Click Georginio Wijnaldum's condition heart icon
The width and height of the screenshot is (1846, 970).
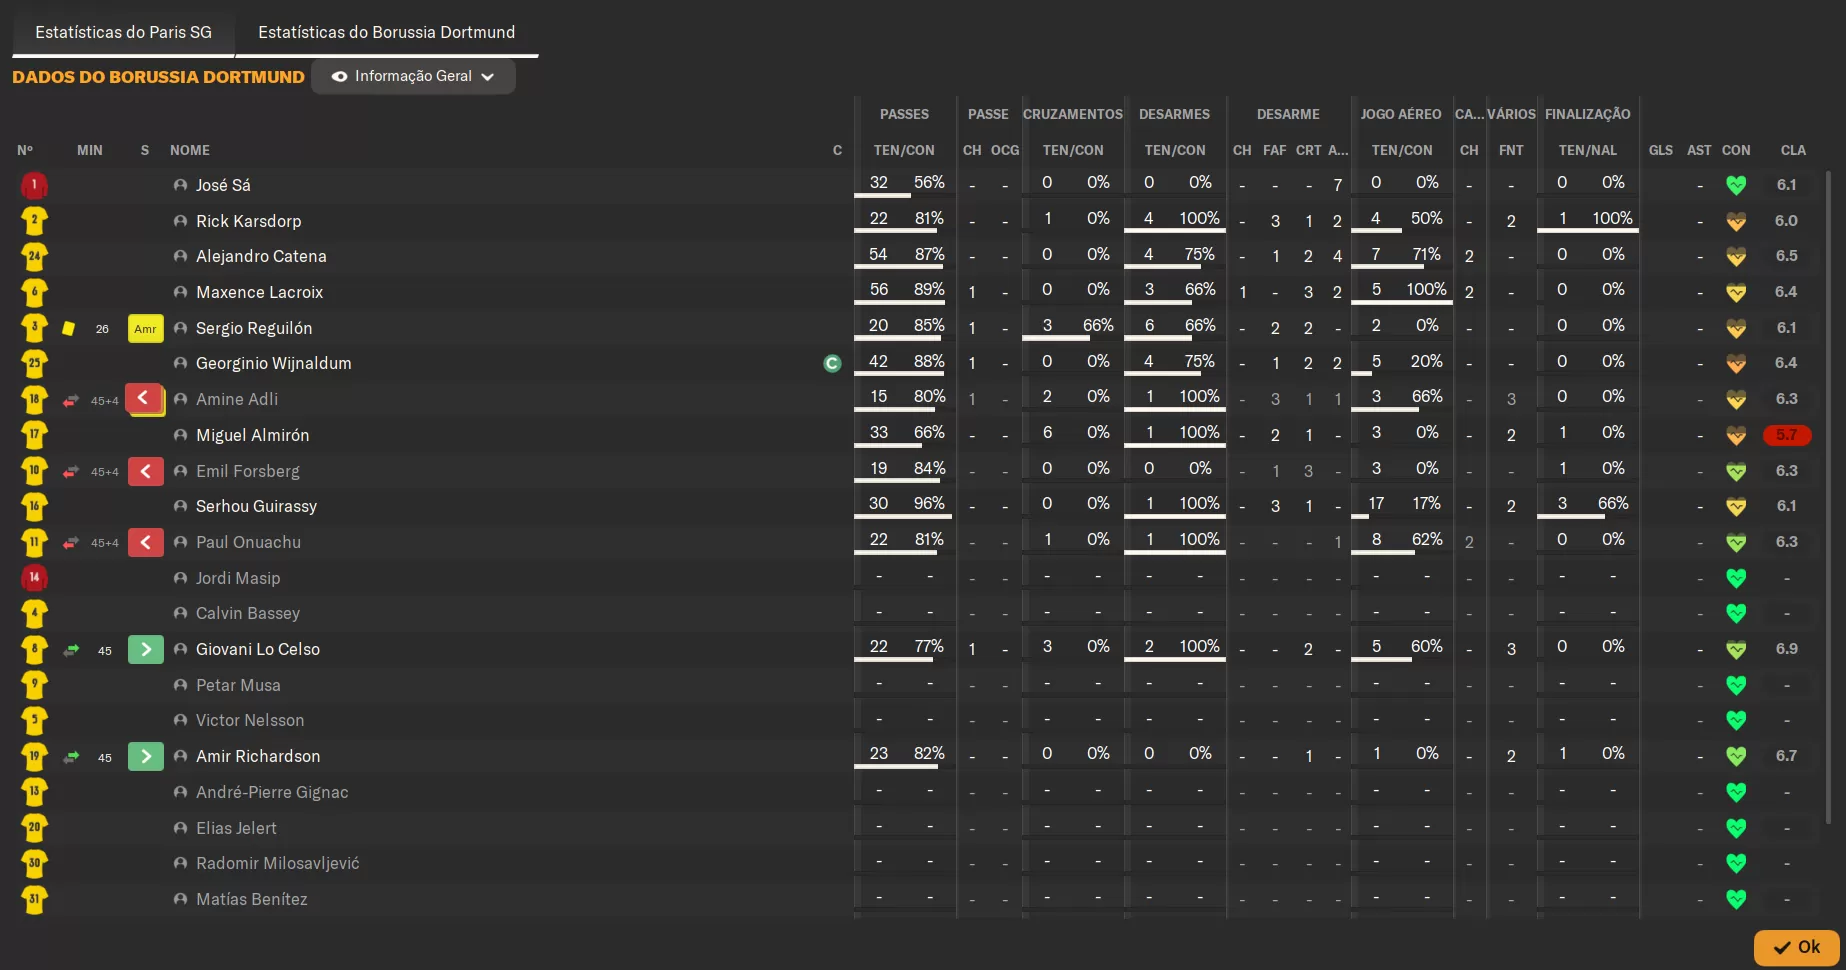click(x=1736, y=364)
